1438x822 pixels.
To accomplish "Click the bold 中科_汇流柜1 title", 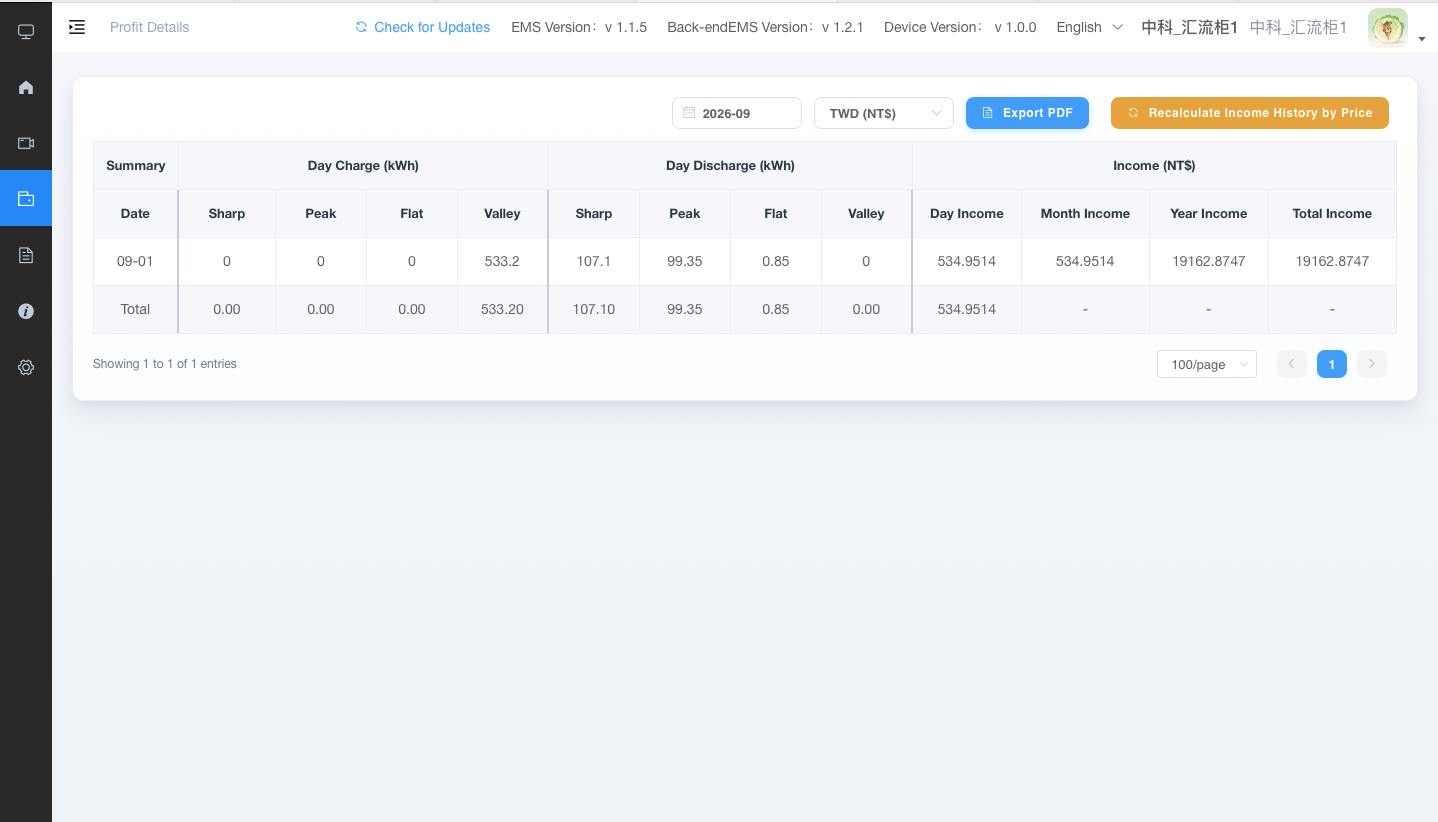I will [1189, 27].
